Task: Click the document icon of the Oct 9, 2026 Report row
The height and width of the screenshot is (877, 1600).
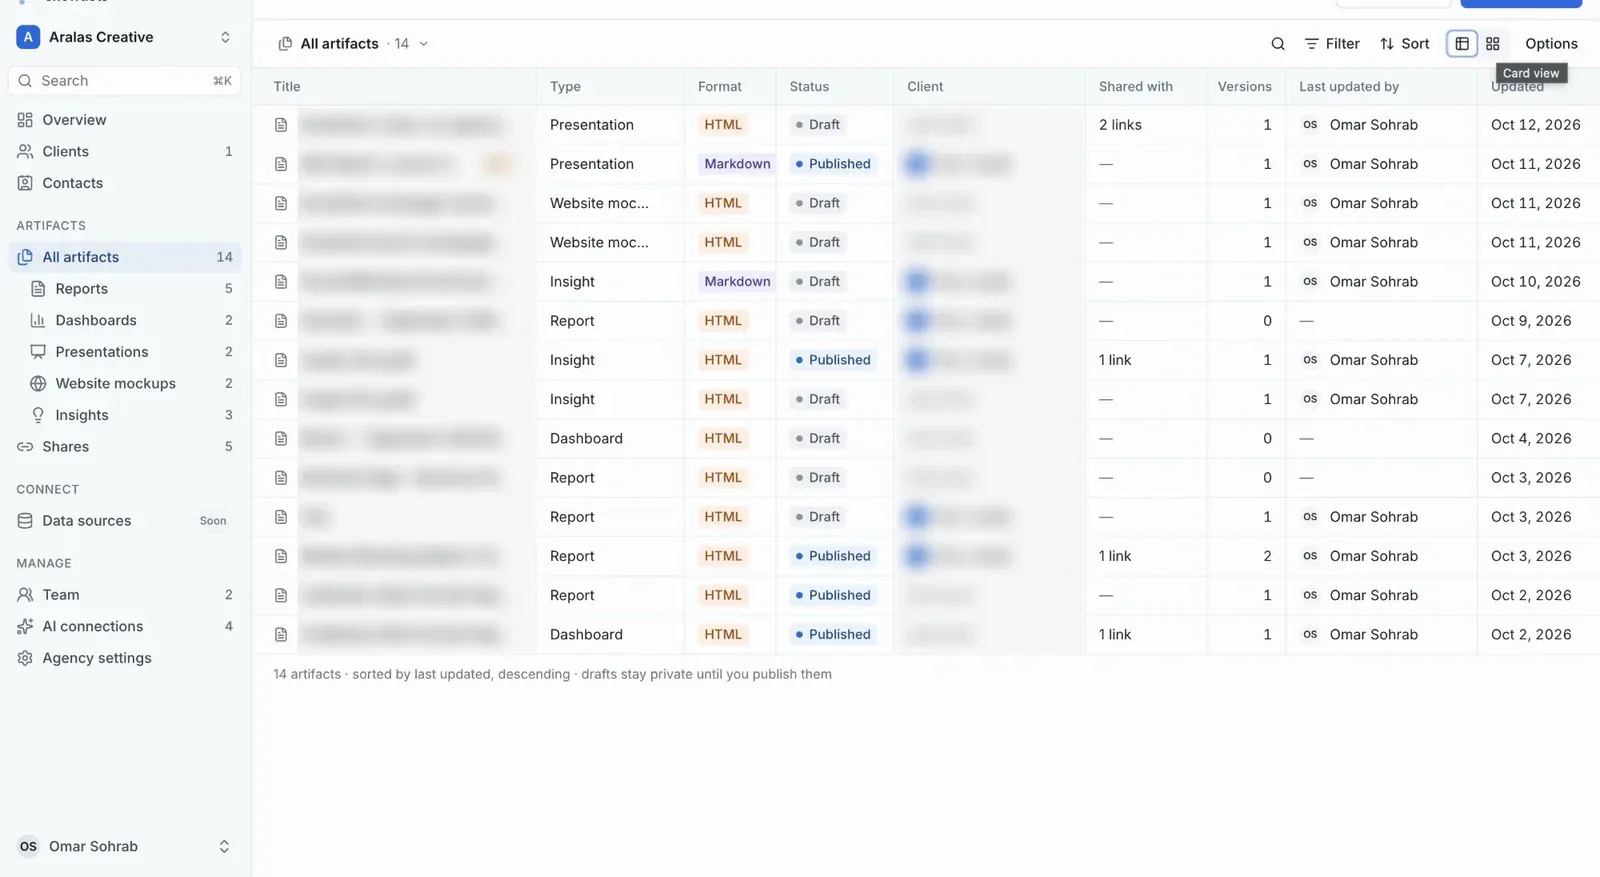Action: pyautogui.click(x=281, y=321)
